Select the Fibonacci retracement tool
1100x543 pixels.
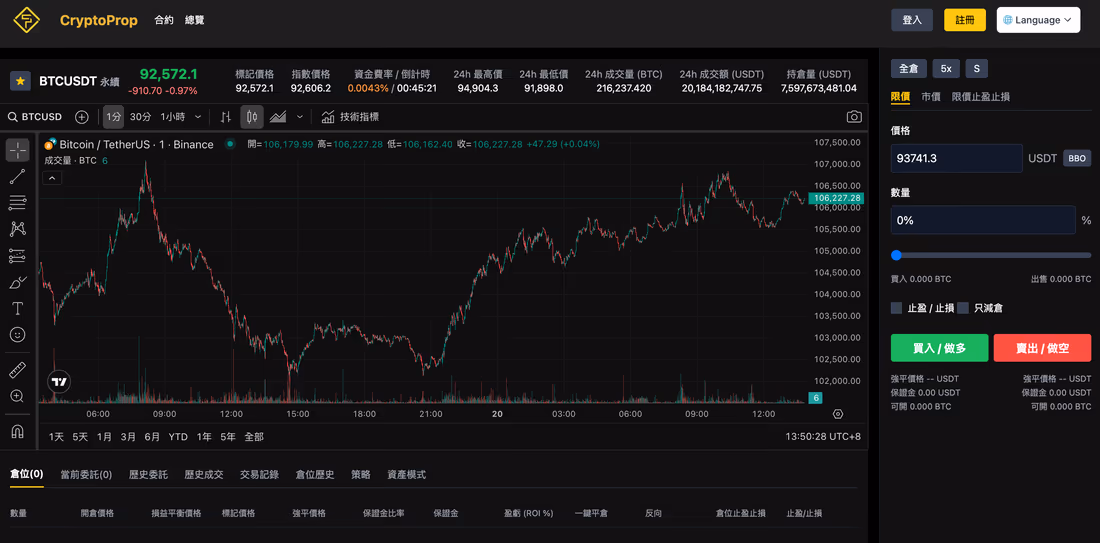point(18,203)
